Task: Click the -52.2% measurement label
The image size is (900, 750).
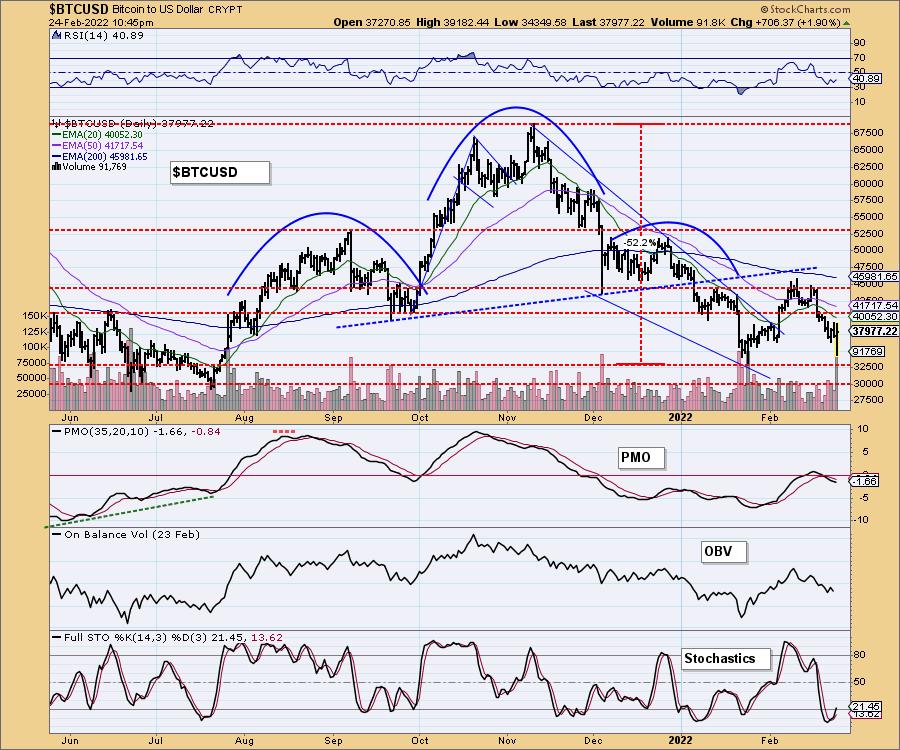Action: point(640,243)
